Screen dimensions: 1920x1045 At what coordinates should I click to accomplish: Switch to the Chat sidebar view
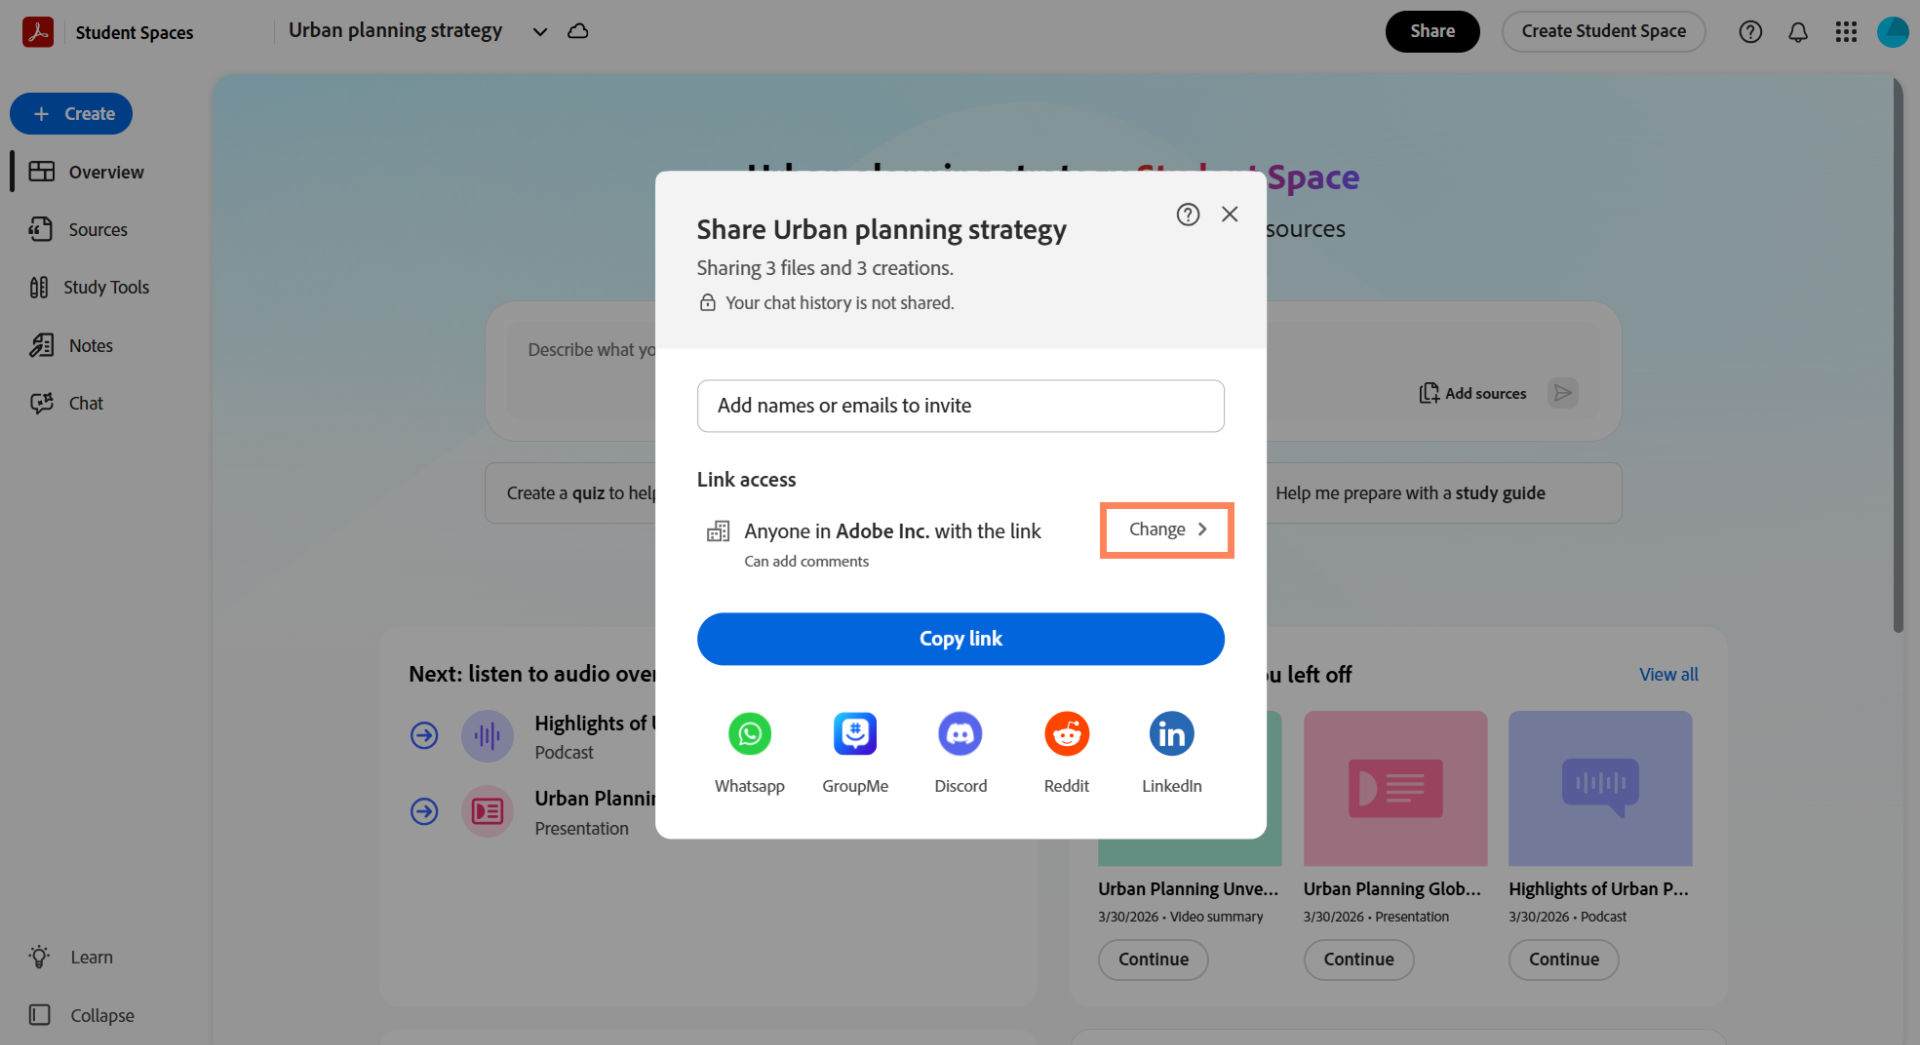click(x=84, y=403)
